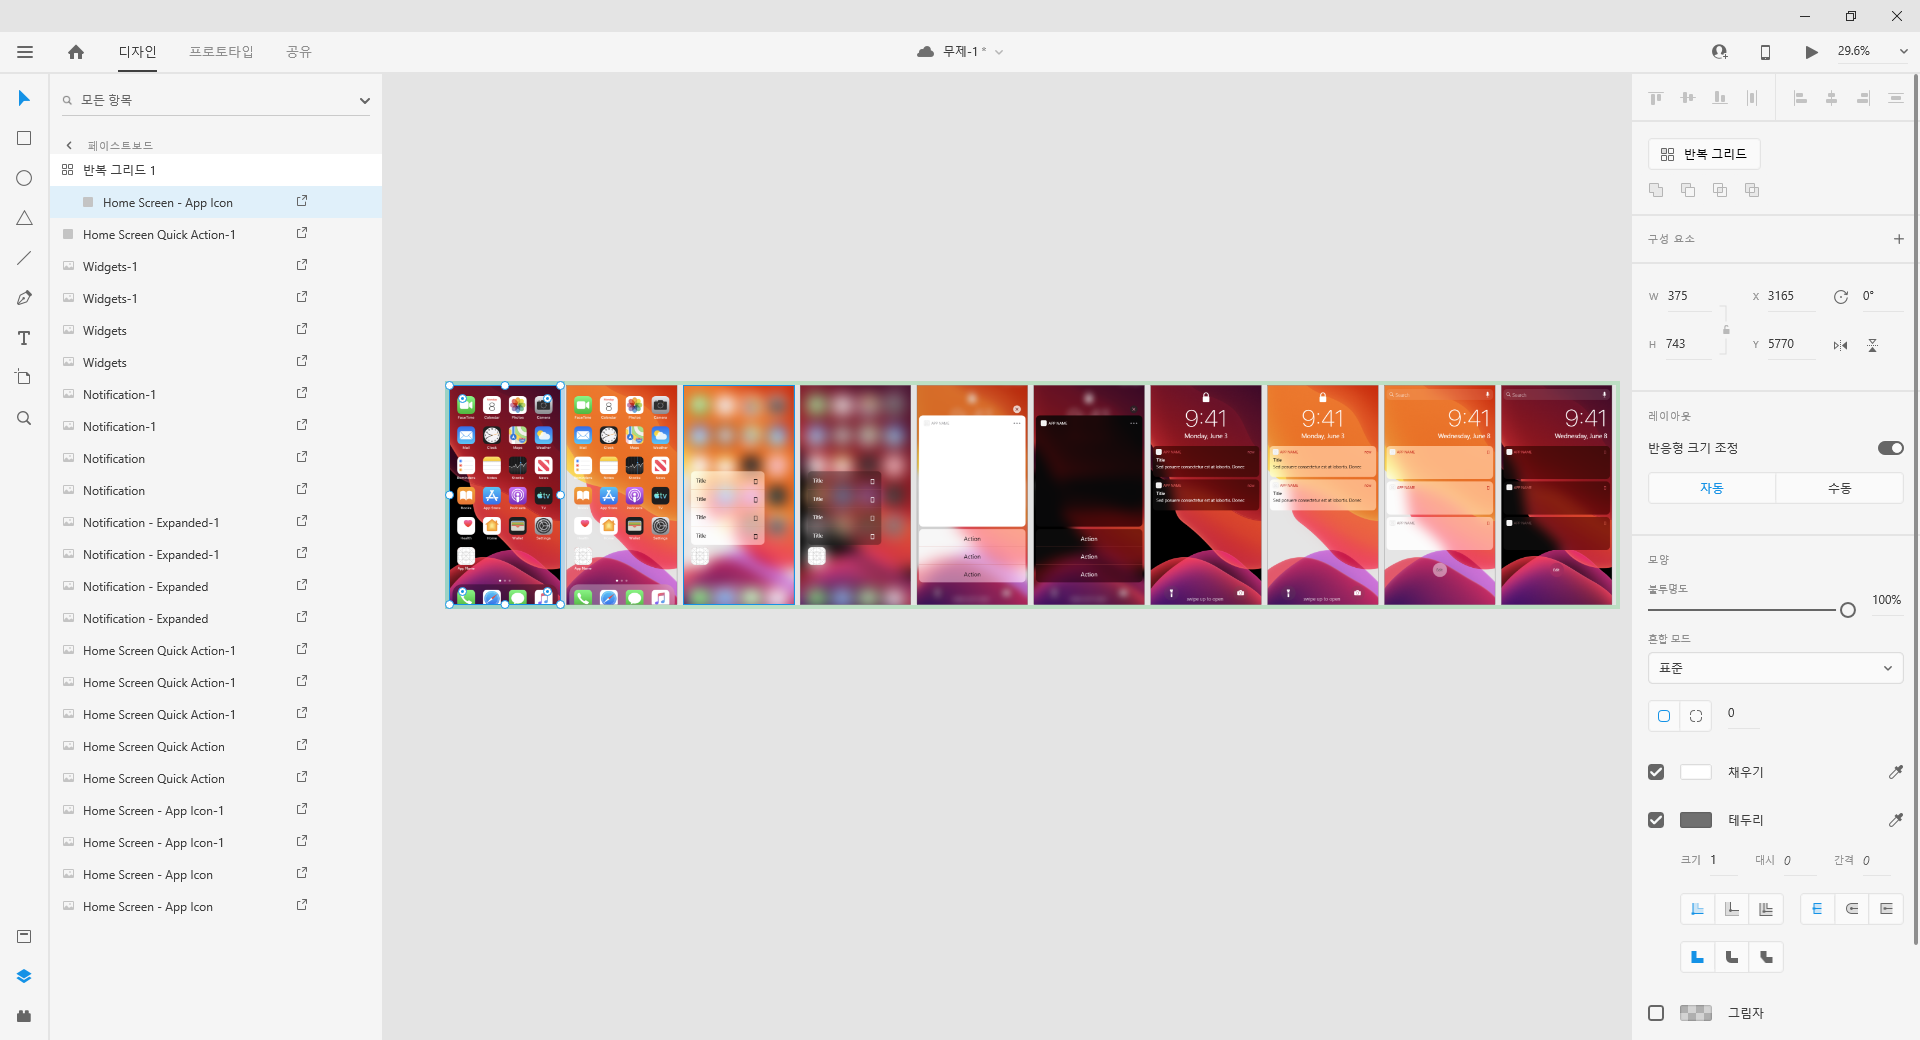Viewport: 1920px width, 1040px height.
Task: Align selection middle vertically
Action: [1688, 98]
